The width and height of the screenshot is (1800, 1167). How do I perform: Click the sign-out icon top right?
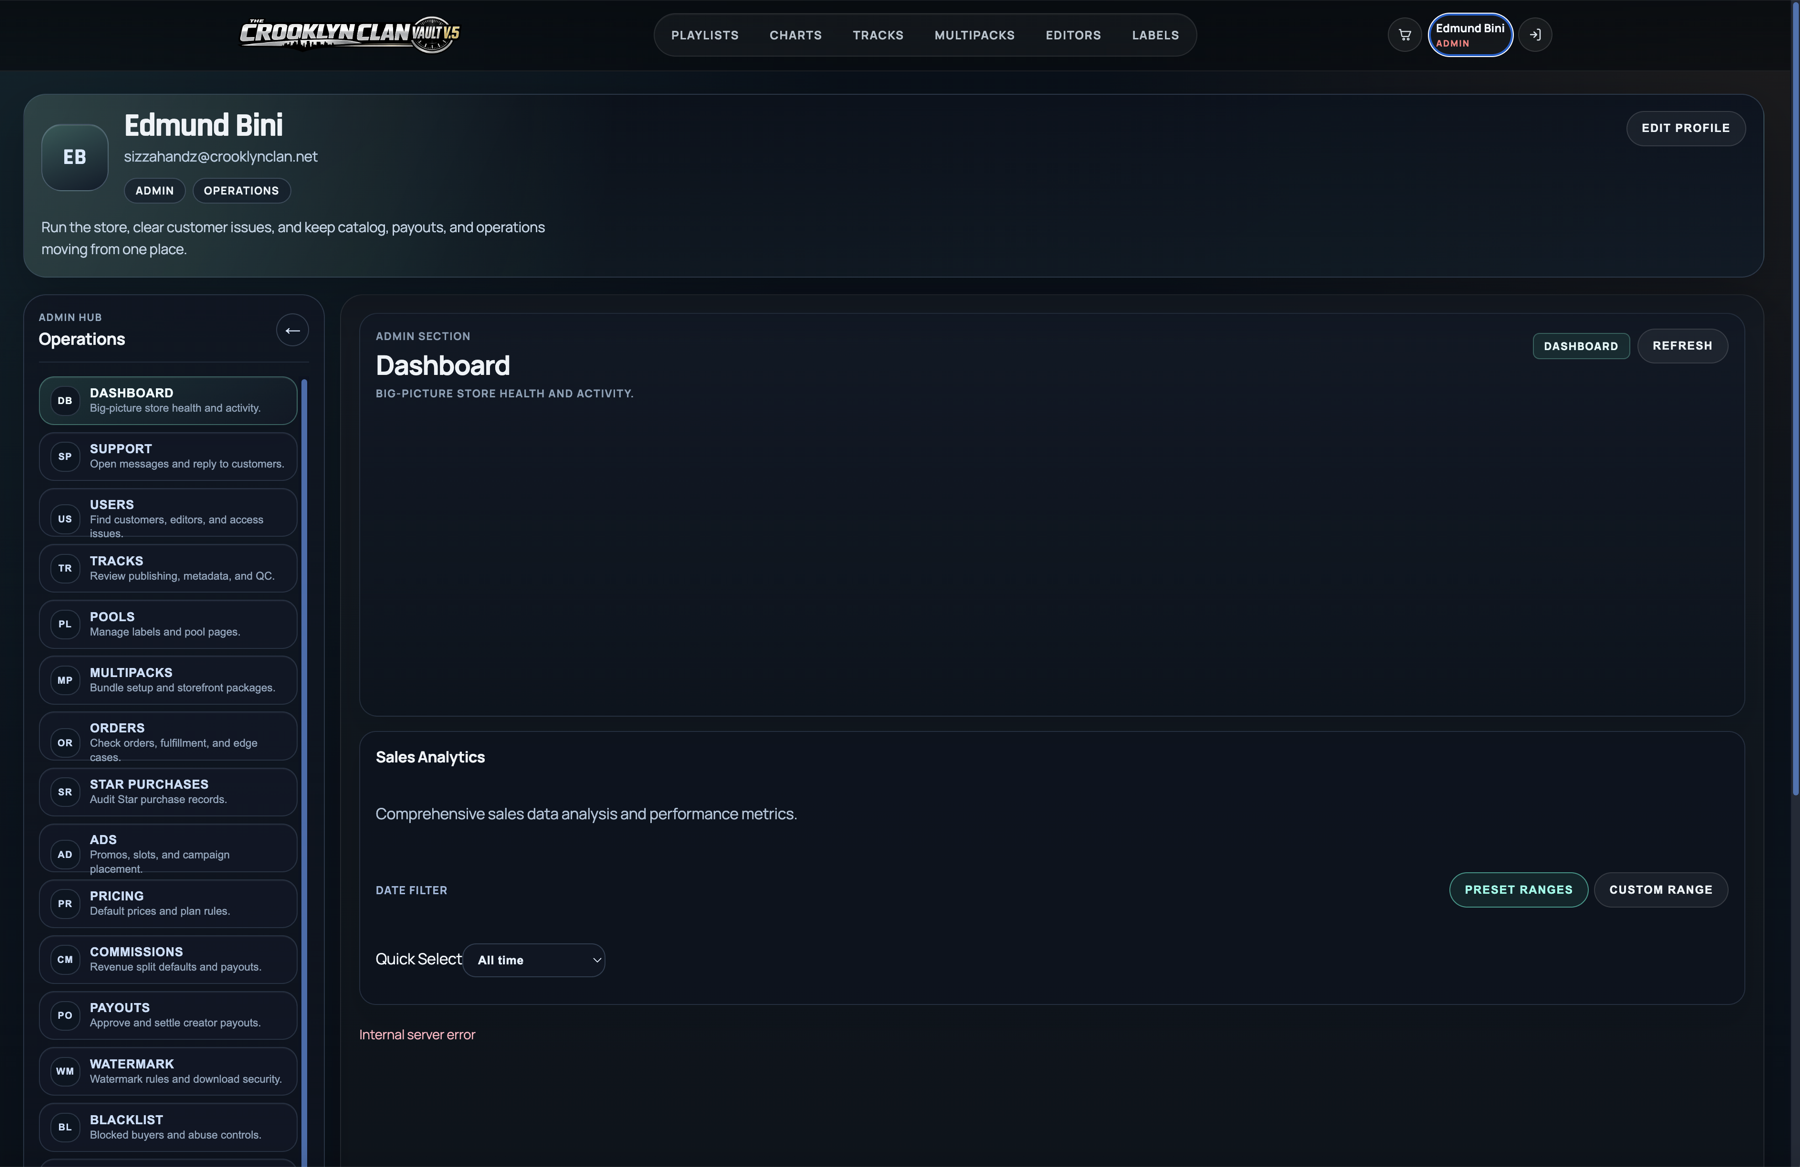pyautogui.click(x=1535, y=34)
